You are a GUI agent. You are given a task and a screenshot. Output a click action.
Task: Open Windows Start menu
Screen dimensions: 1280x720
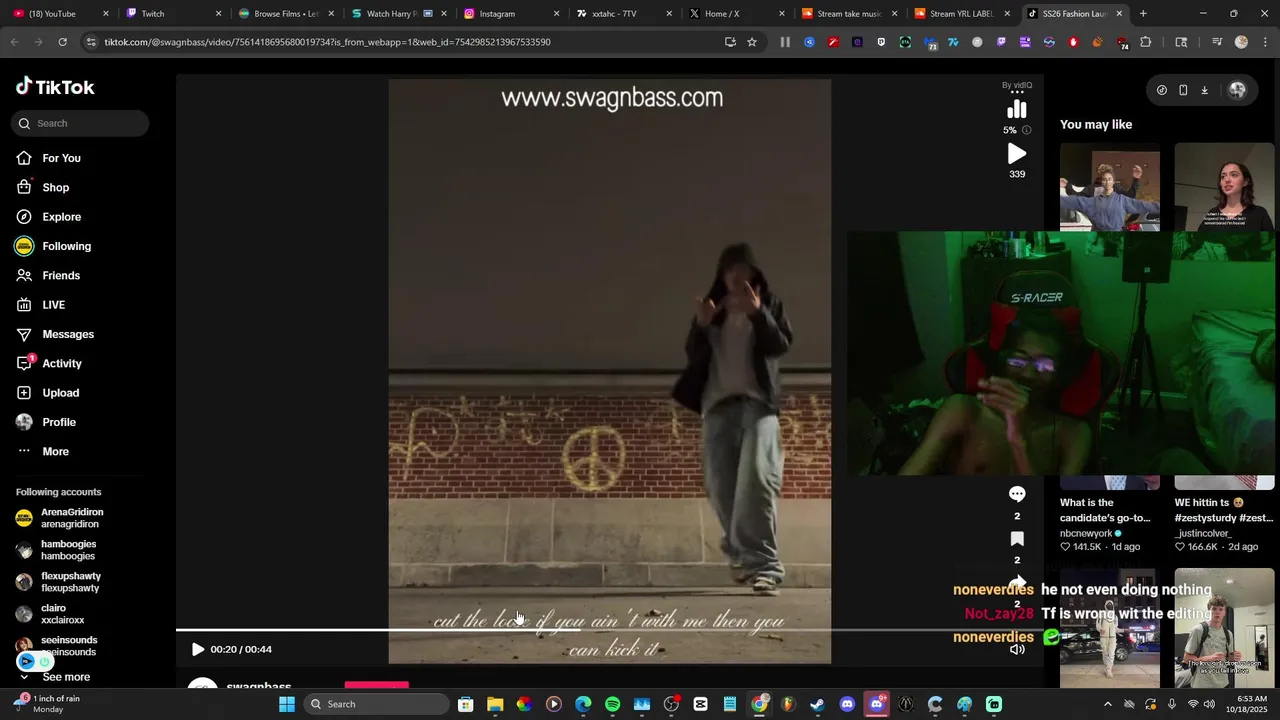tap(287, 704)
